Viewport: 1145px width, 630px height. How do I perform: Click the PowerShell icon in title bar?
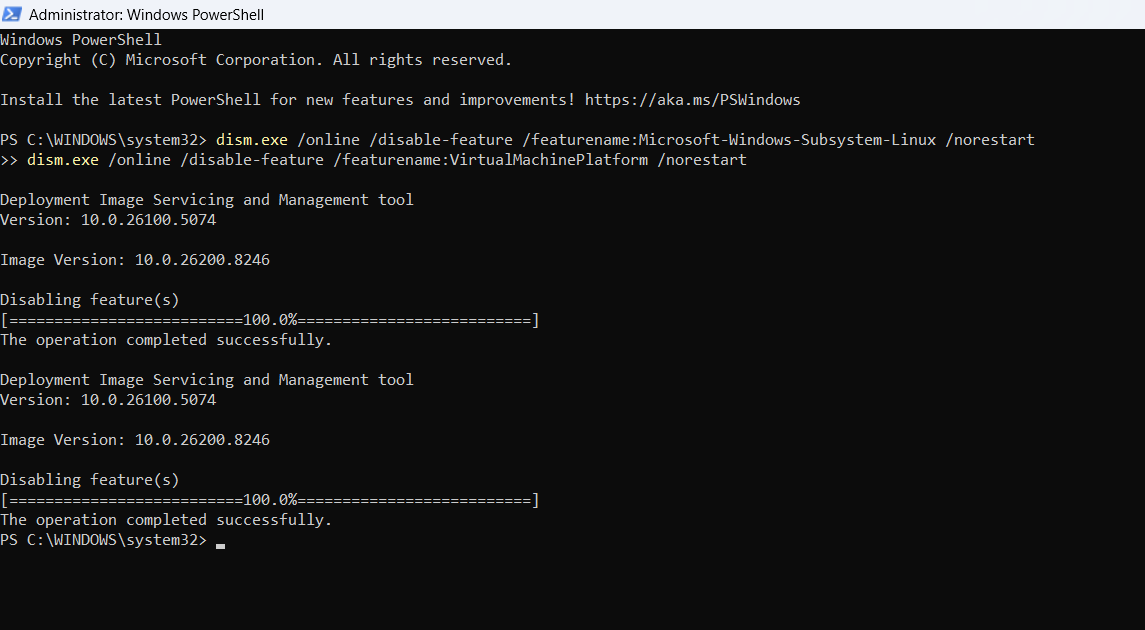[14, 15]
